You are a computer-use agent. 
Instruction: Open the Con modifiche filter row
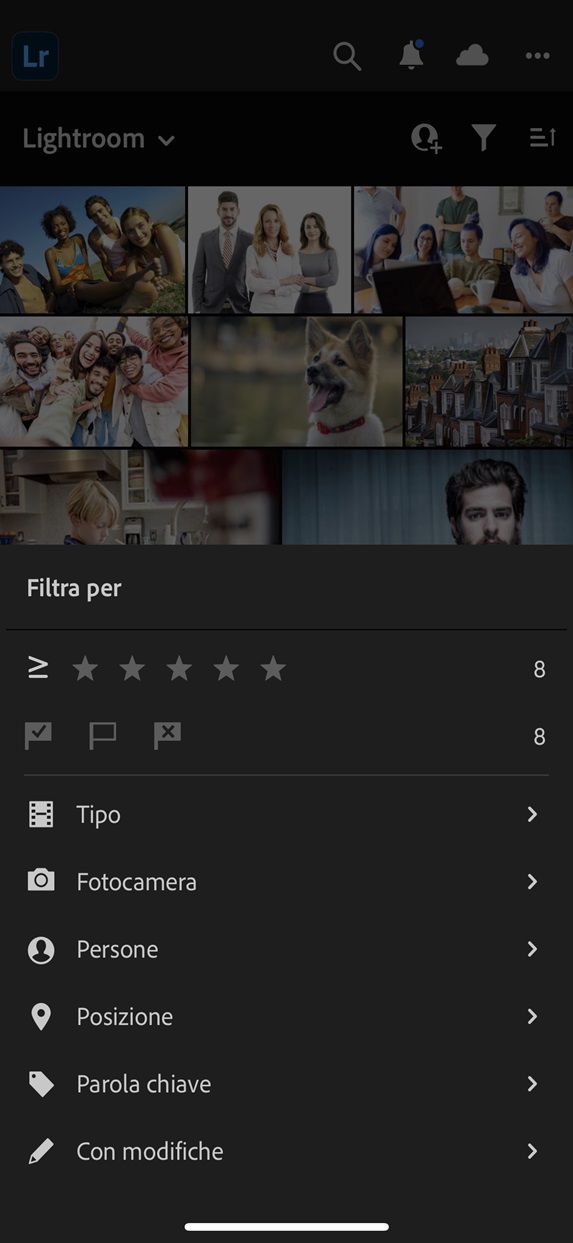click(x=286, y=1151)
